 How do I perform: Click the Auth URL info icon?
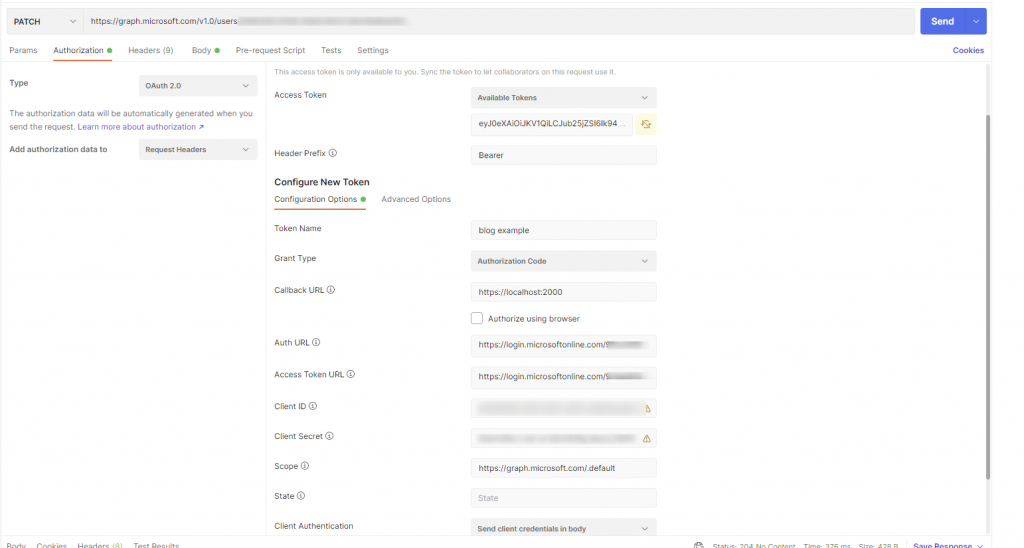(316, 342)
